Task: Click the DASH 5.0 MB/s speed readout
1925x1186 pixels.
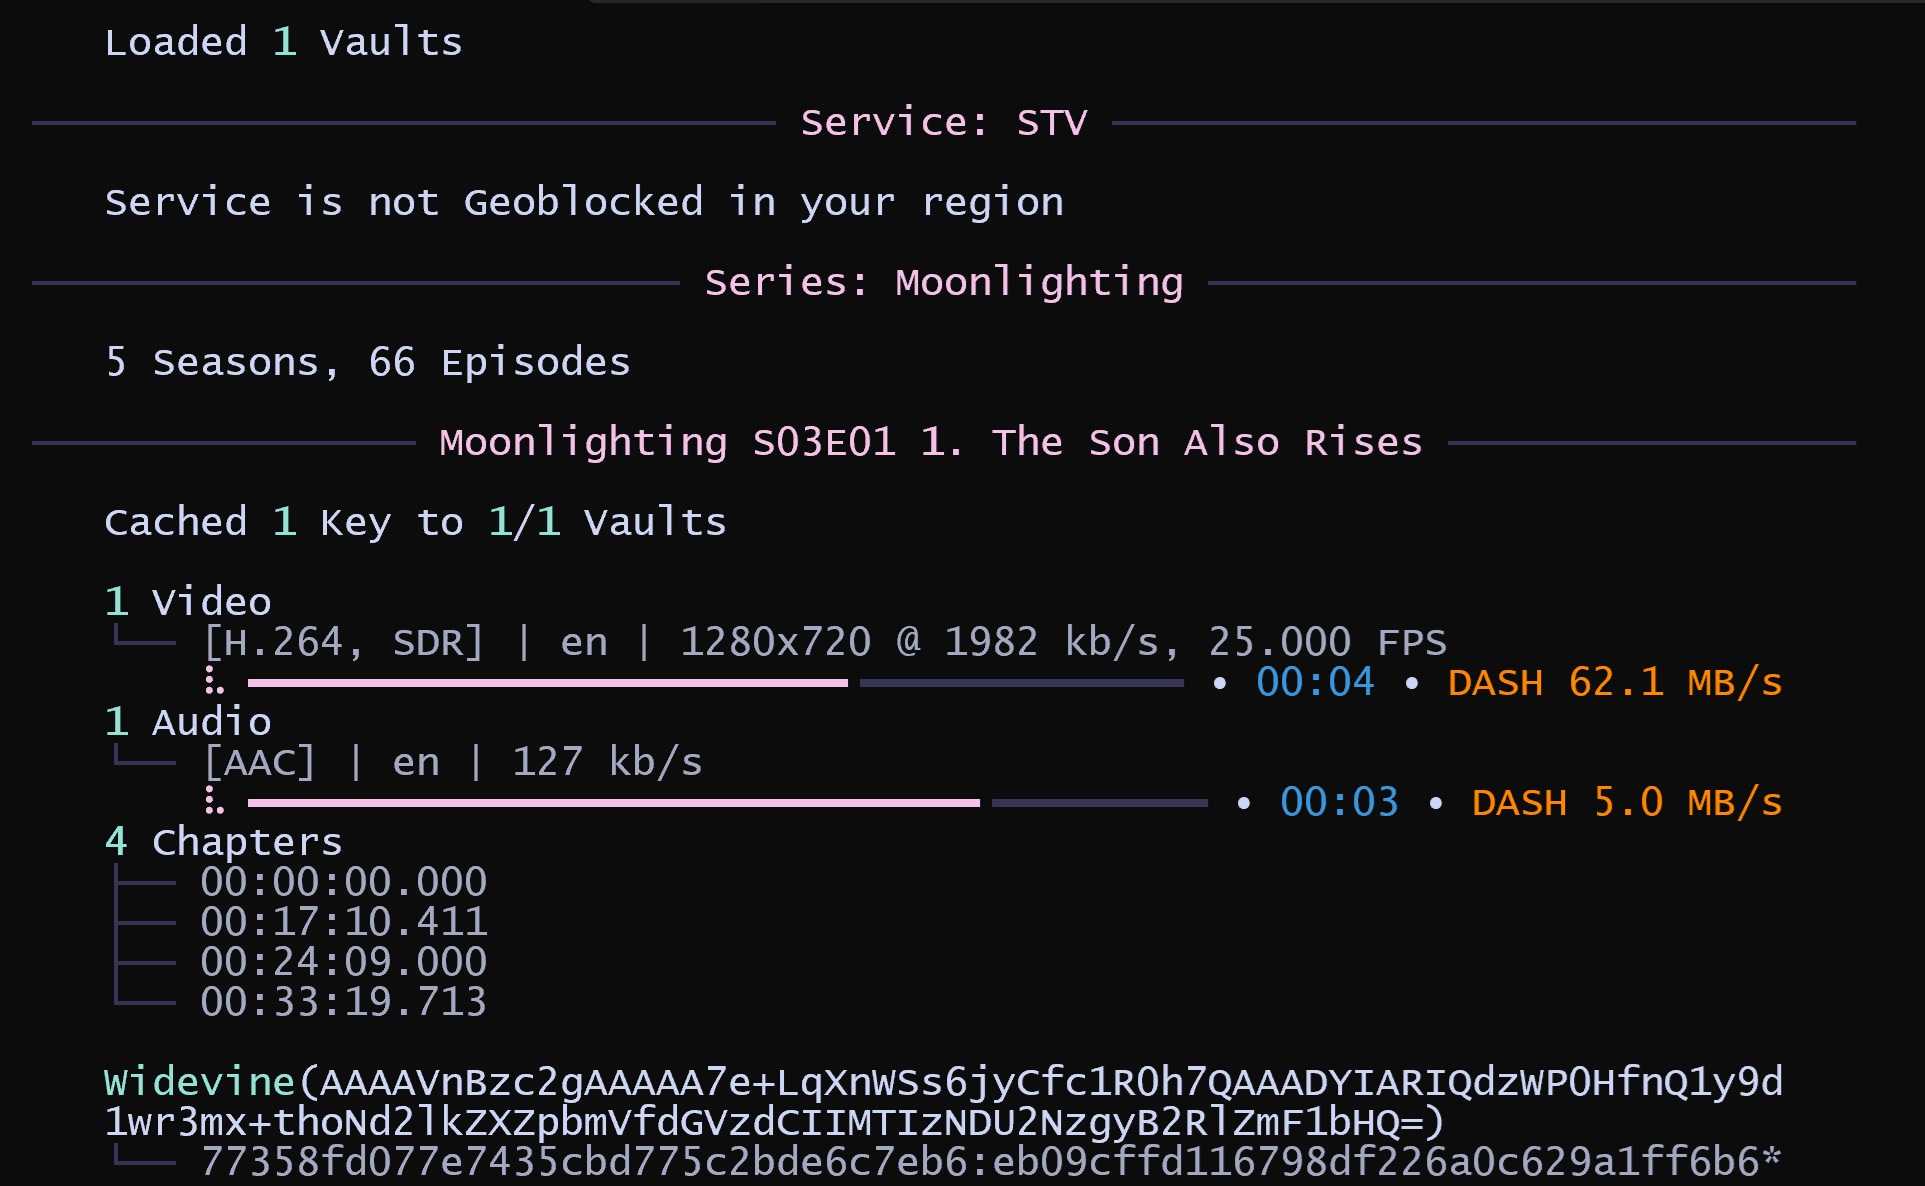Action: (1626, 803)
